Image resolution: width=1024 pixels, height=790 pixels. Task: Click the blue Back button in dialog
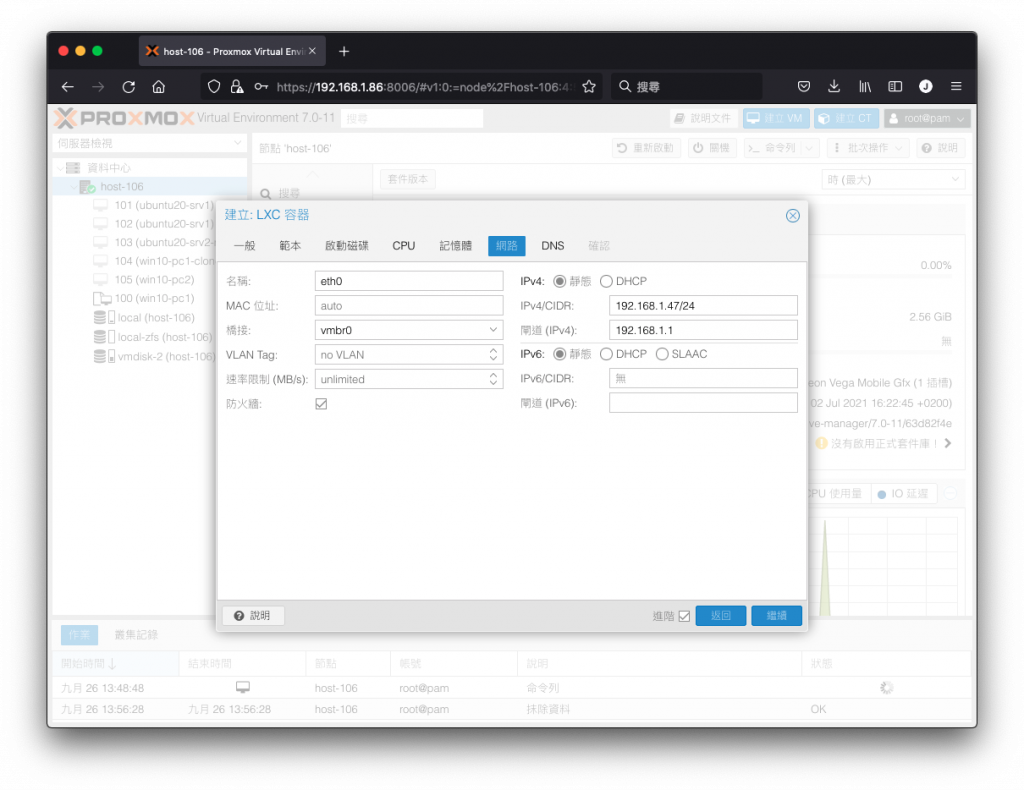tap(720, 616)
